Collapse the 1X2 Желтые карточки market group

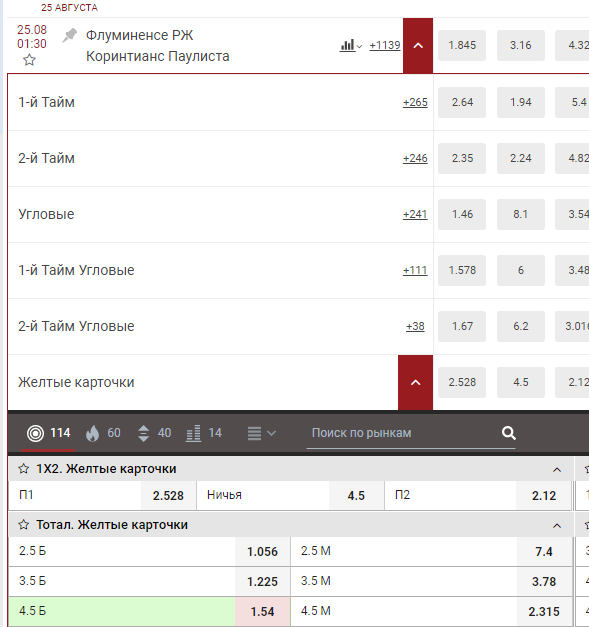point(557,469)
